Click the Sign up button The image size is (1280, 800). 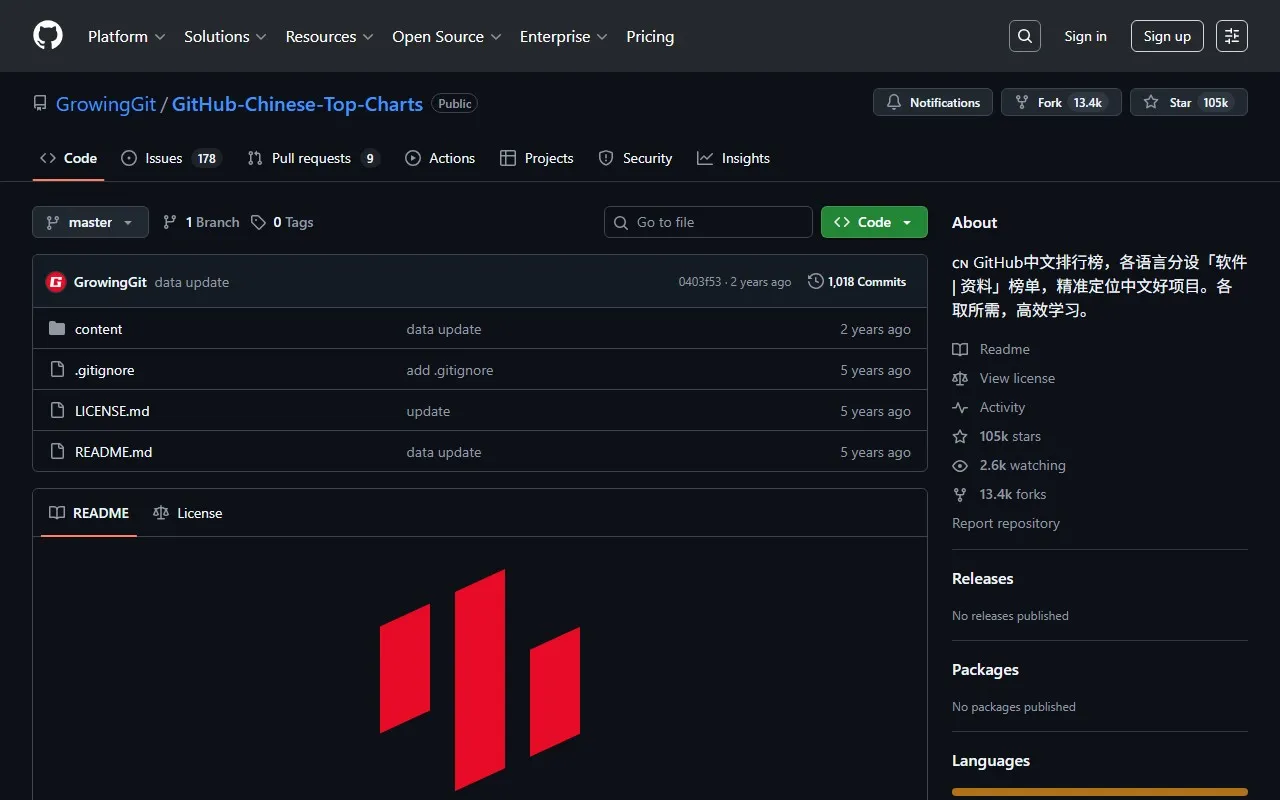(x=1167, y=36)
